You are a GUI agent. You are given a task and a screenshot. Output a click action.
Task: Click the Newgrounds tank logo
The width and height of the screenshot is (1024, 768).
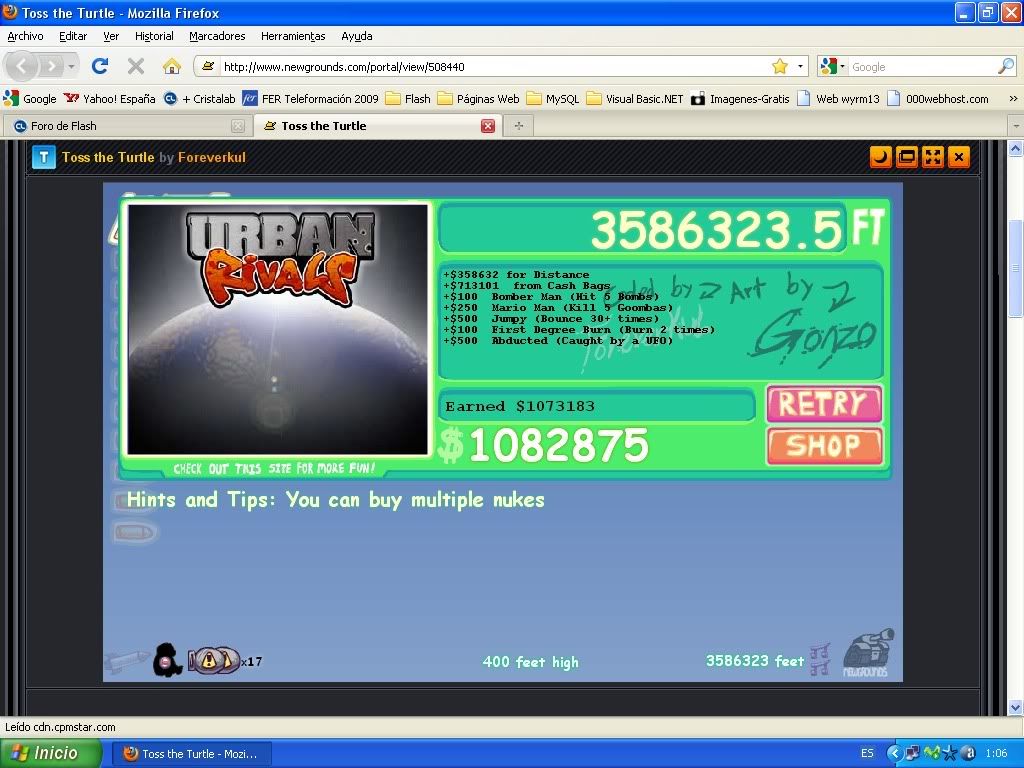[x=867, y=652]
